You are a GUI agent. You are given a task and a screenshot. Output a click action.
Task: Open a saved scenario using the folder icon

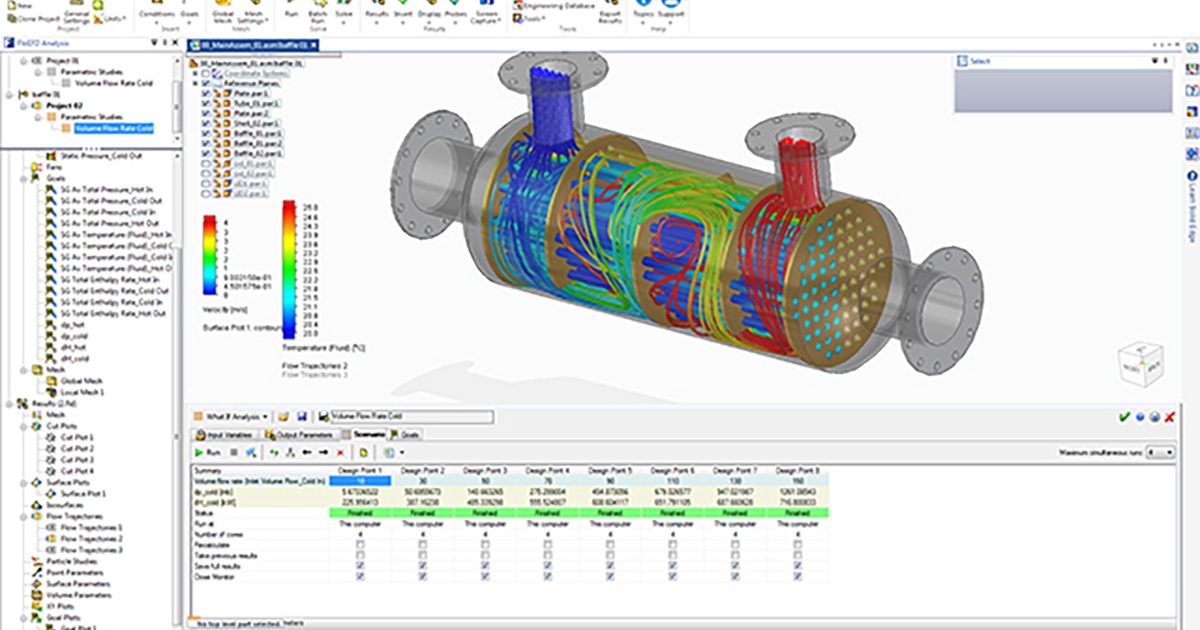click(282, 416)
